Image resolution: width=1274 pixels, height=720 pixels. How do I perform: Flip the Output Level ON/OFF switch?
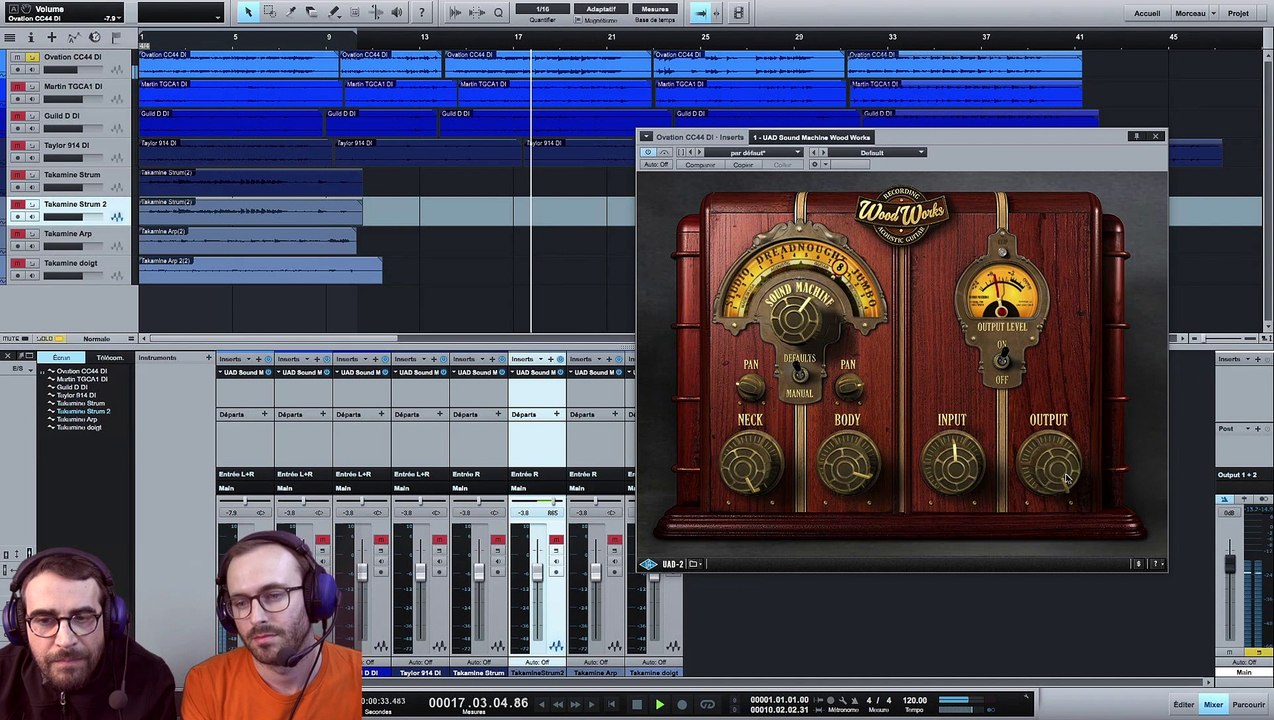[1001, 362]
